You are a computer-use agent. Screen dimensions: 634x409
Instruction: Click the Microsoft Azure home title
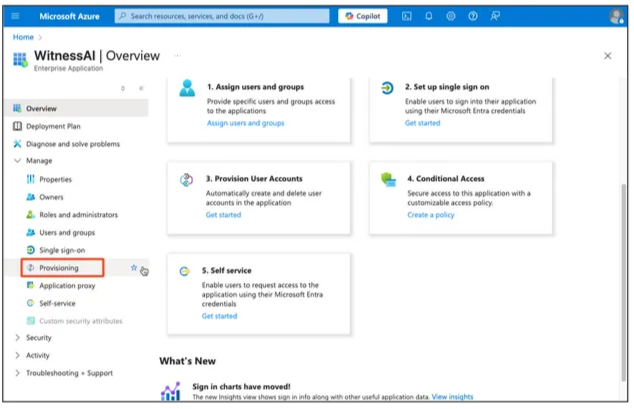pos(69,17)
